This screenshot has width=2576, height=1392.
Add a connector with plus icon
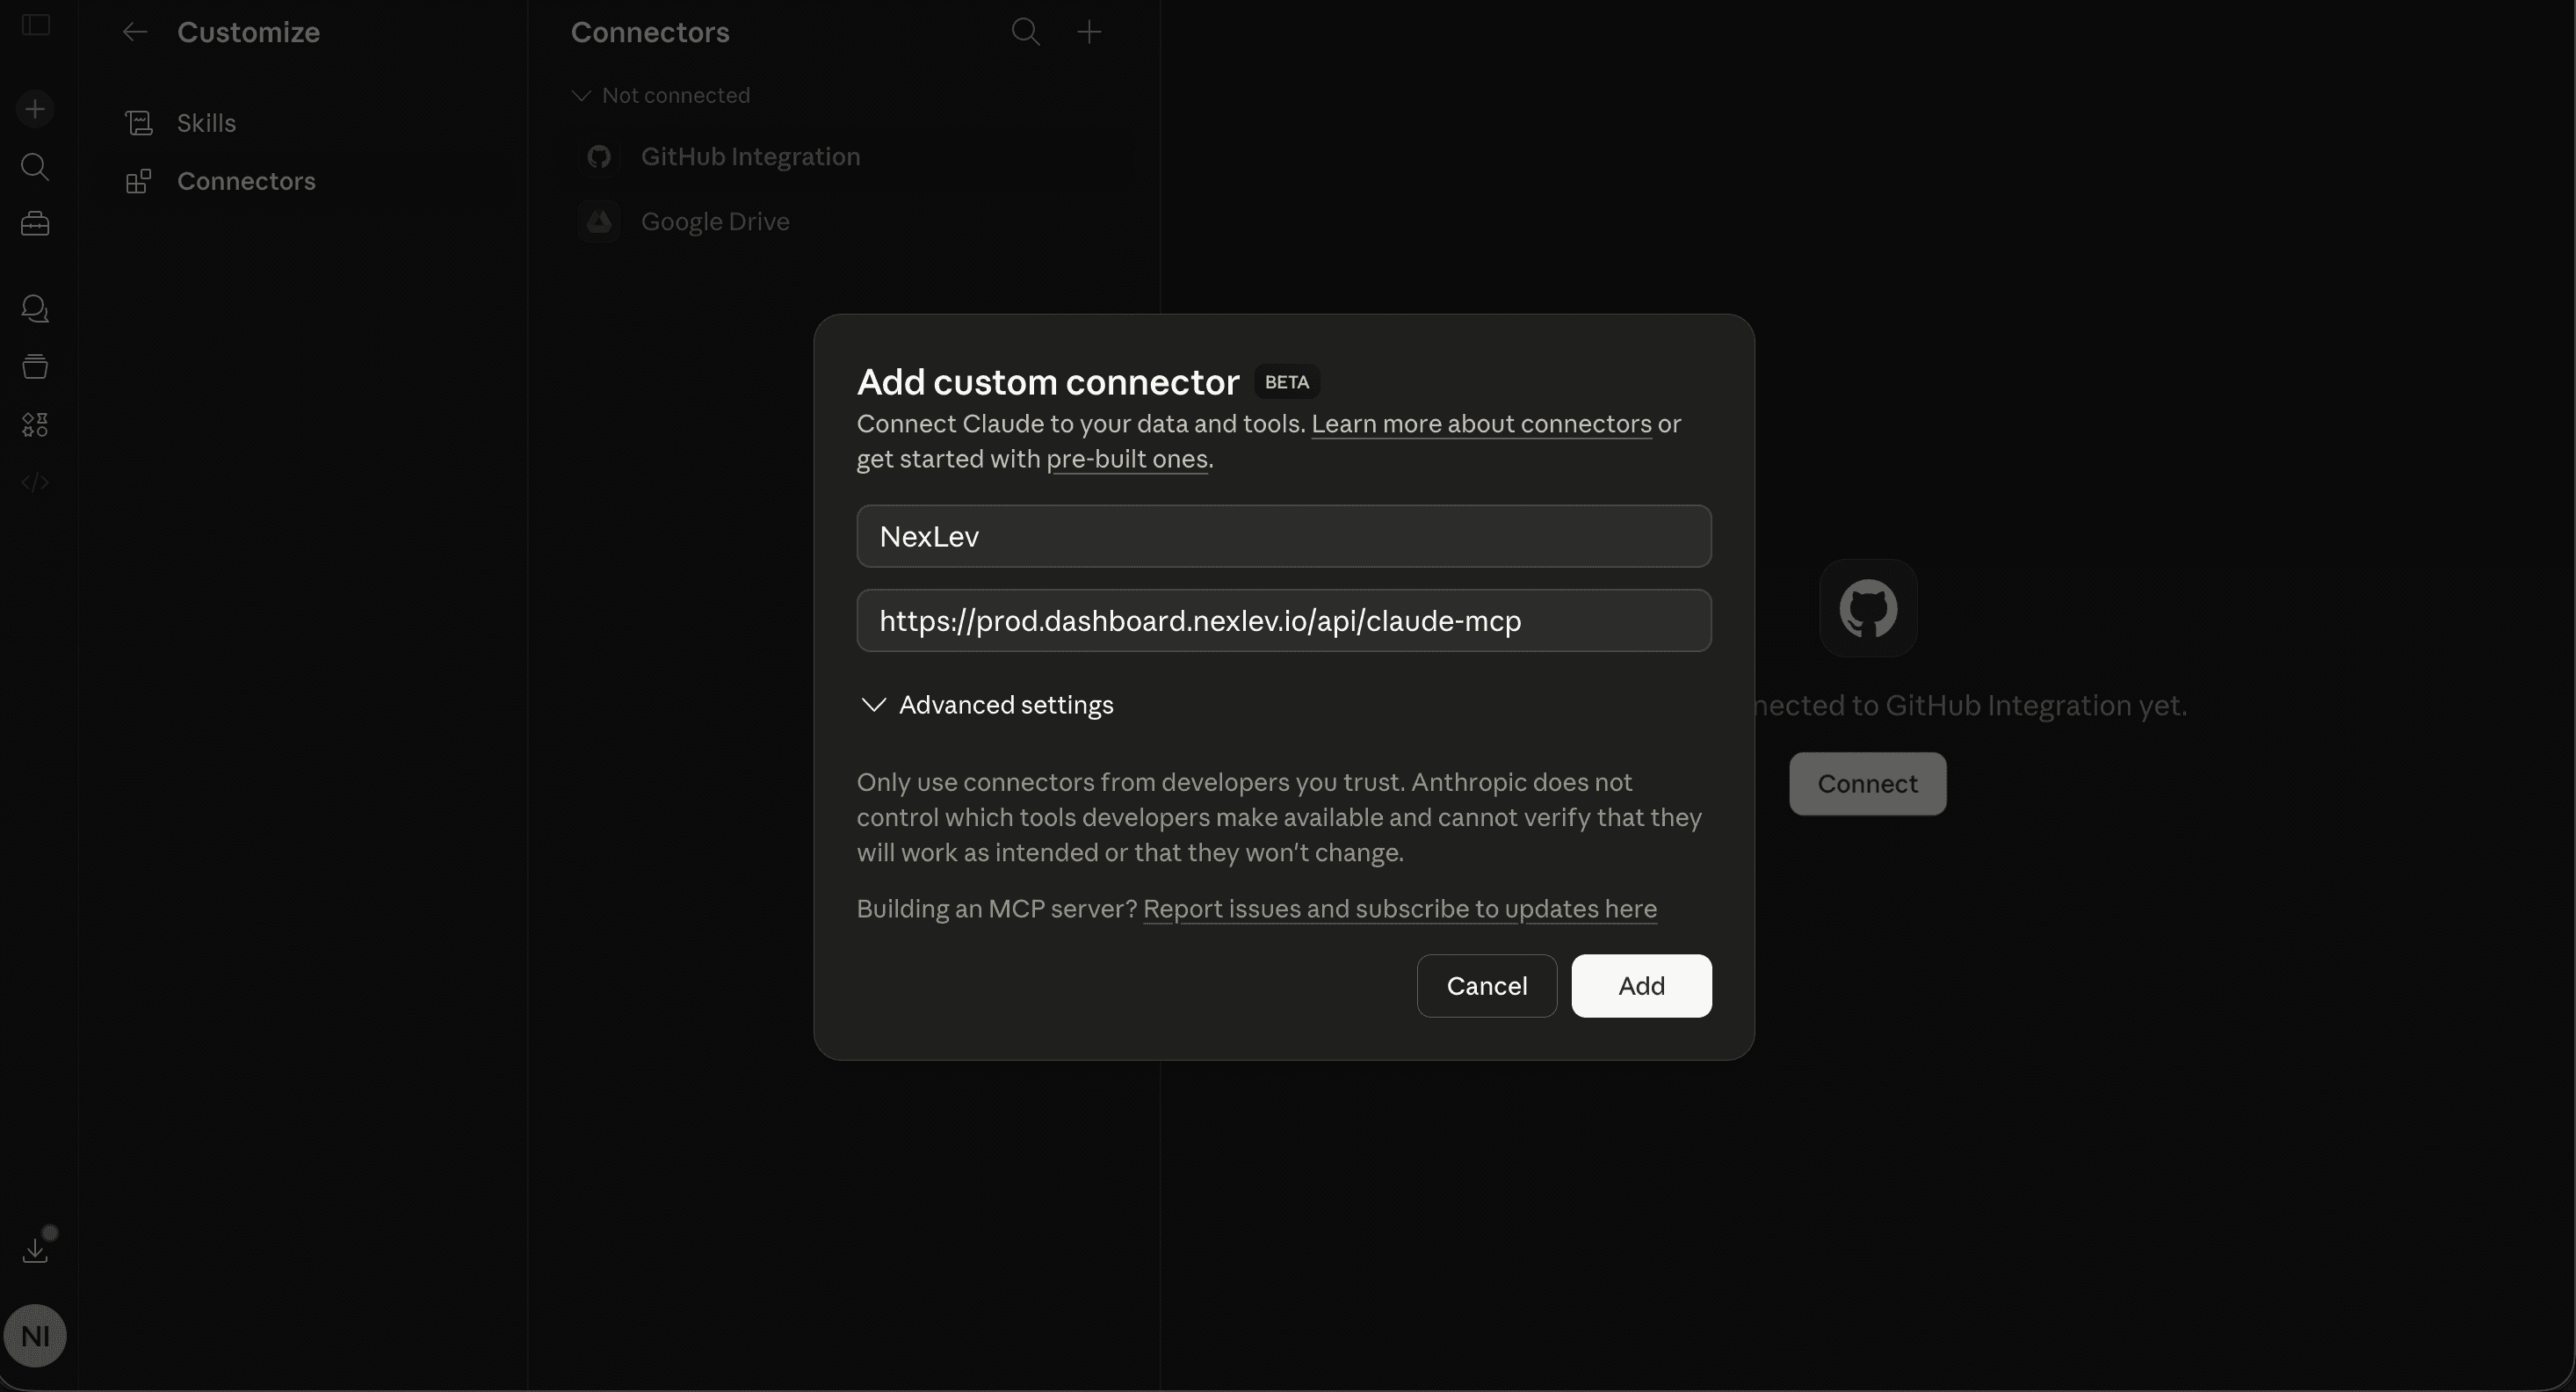point(1089,32)
